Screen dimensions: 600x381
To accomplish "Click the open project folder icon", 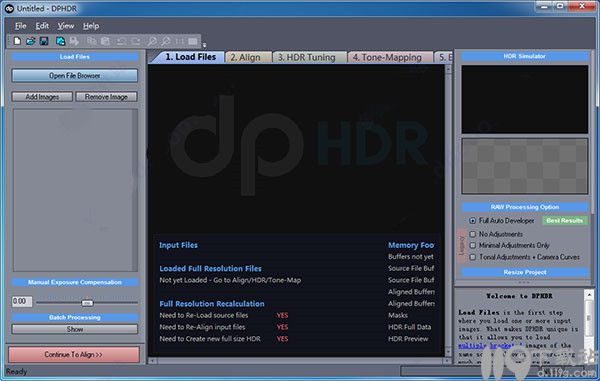I will 31,41.
